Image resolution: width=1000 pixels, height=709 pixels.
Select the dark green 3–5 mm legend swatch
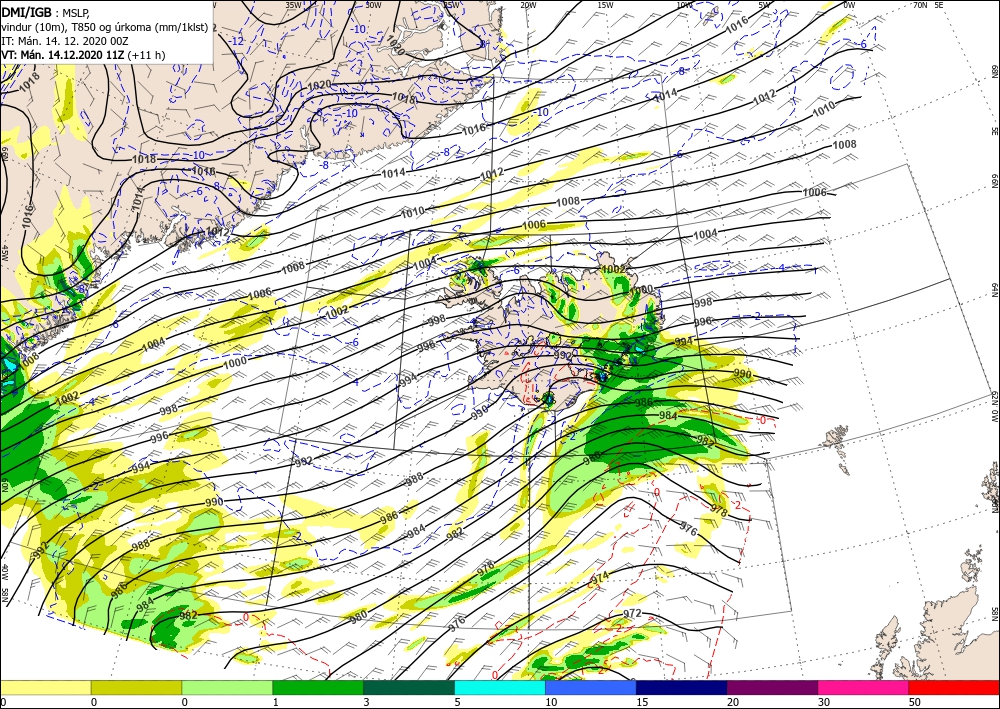pos(409,687)
